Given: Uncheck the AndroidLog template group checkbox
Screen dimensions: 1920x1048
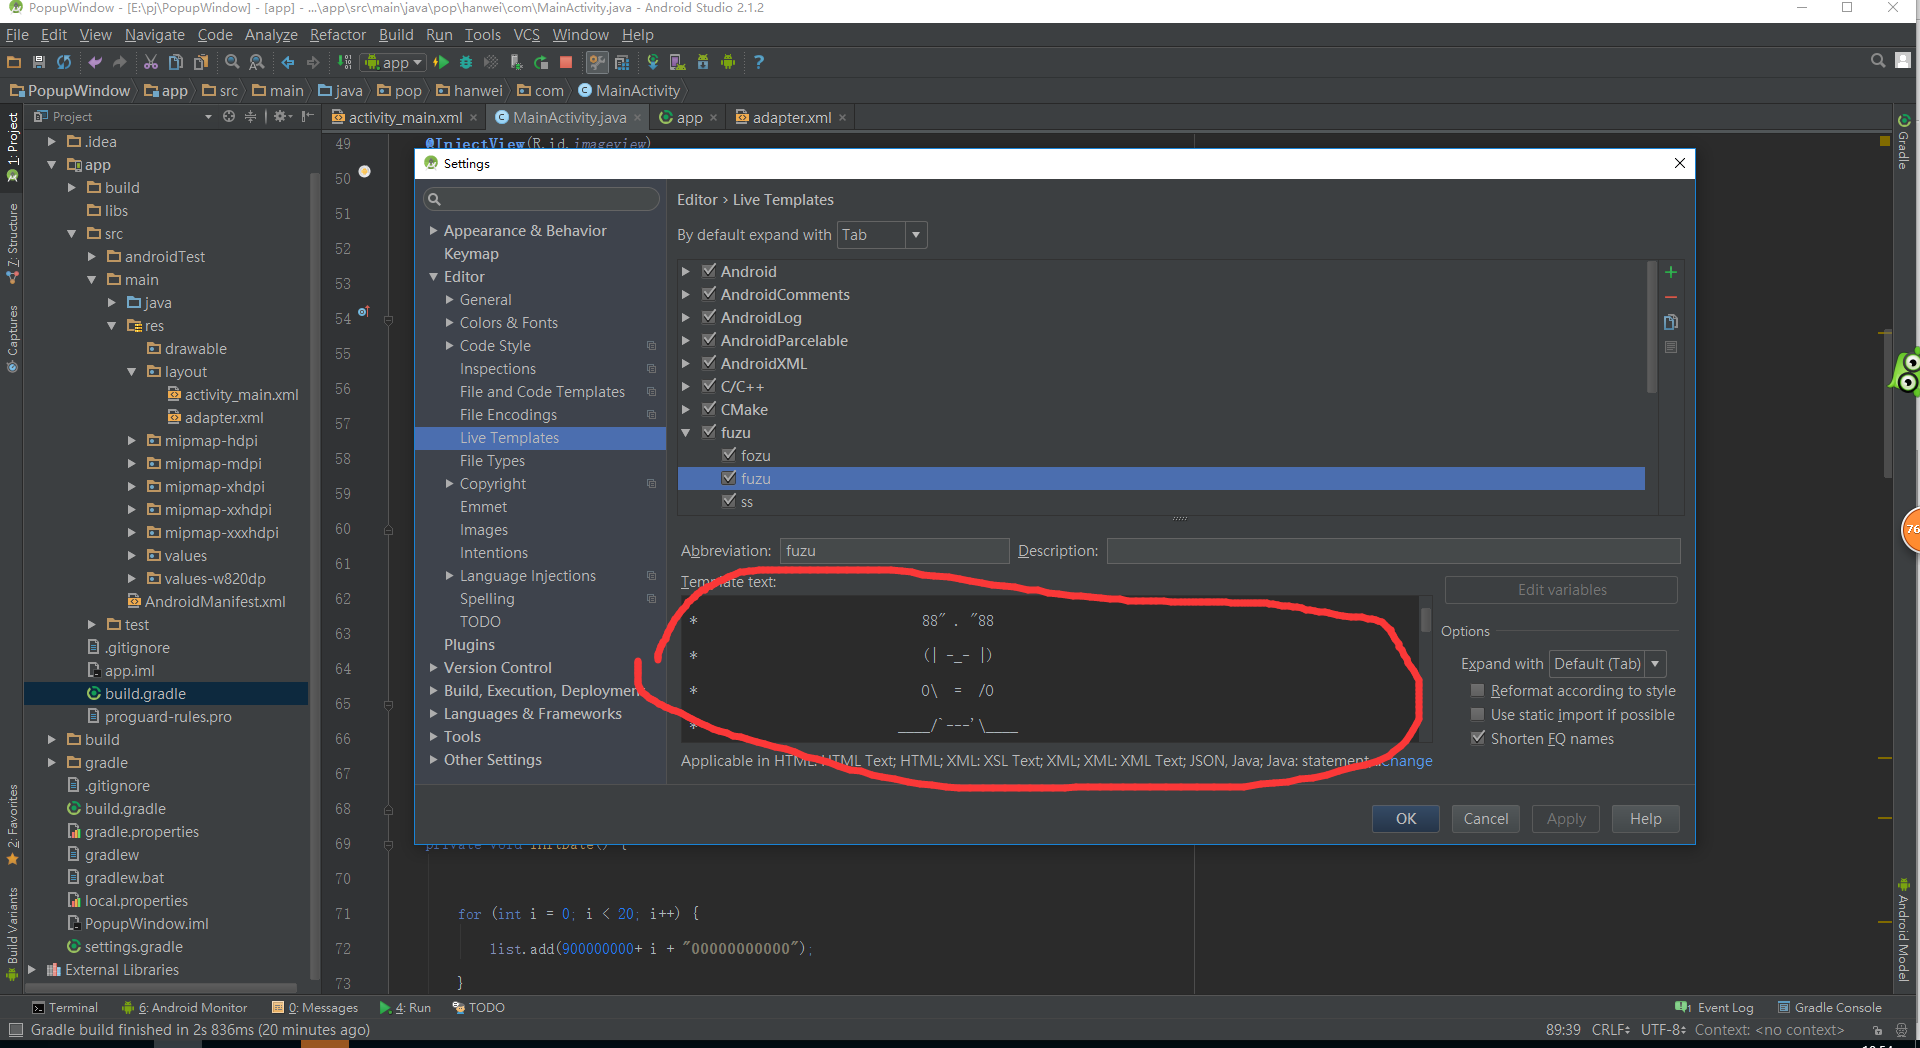Looking at the screenshot, I should pos(709,317).
